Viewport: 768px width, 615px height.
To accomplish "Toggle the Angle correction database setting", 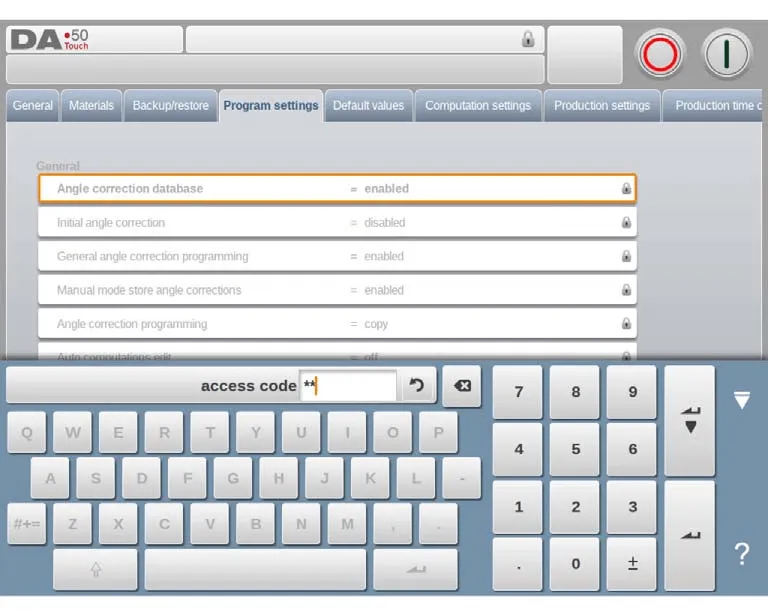I will click(x=336, y=189).
